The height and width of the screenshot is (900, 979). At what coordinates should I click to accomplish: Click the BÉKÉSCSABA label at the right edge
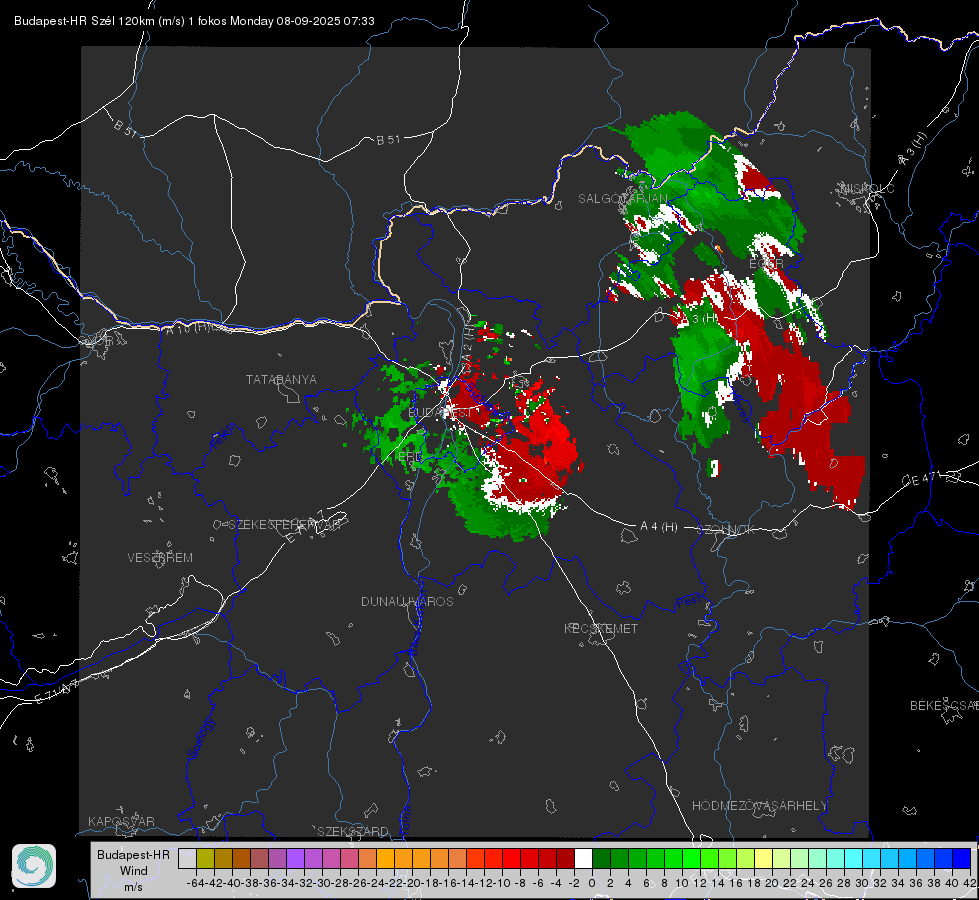click(943, 706)
